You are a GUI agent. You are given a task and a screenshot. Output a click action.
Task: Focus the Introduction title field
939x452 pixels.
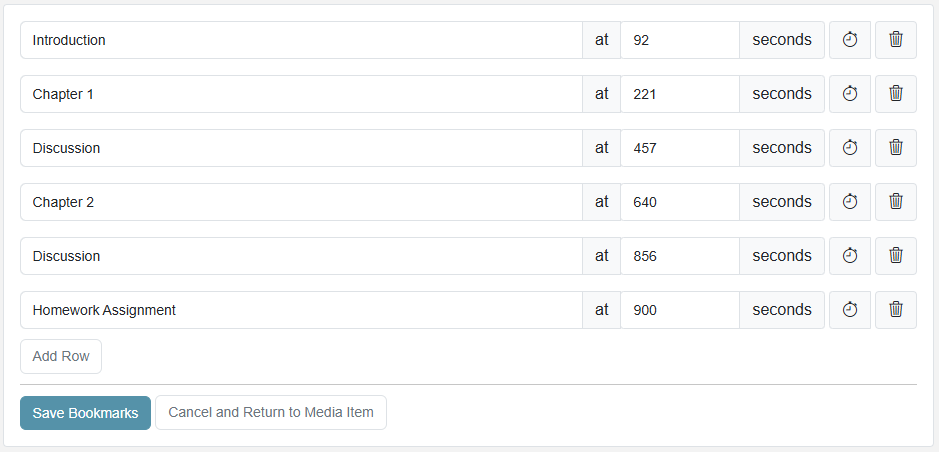[300, 40]
